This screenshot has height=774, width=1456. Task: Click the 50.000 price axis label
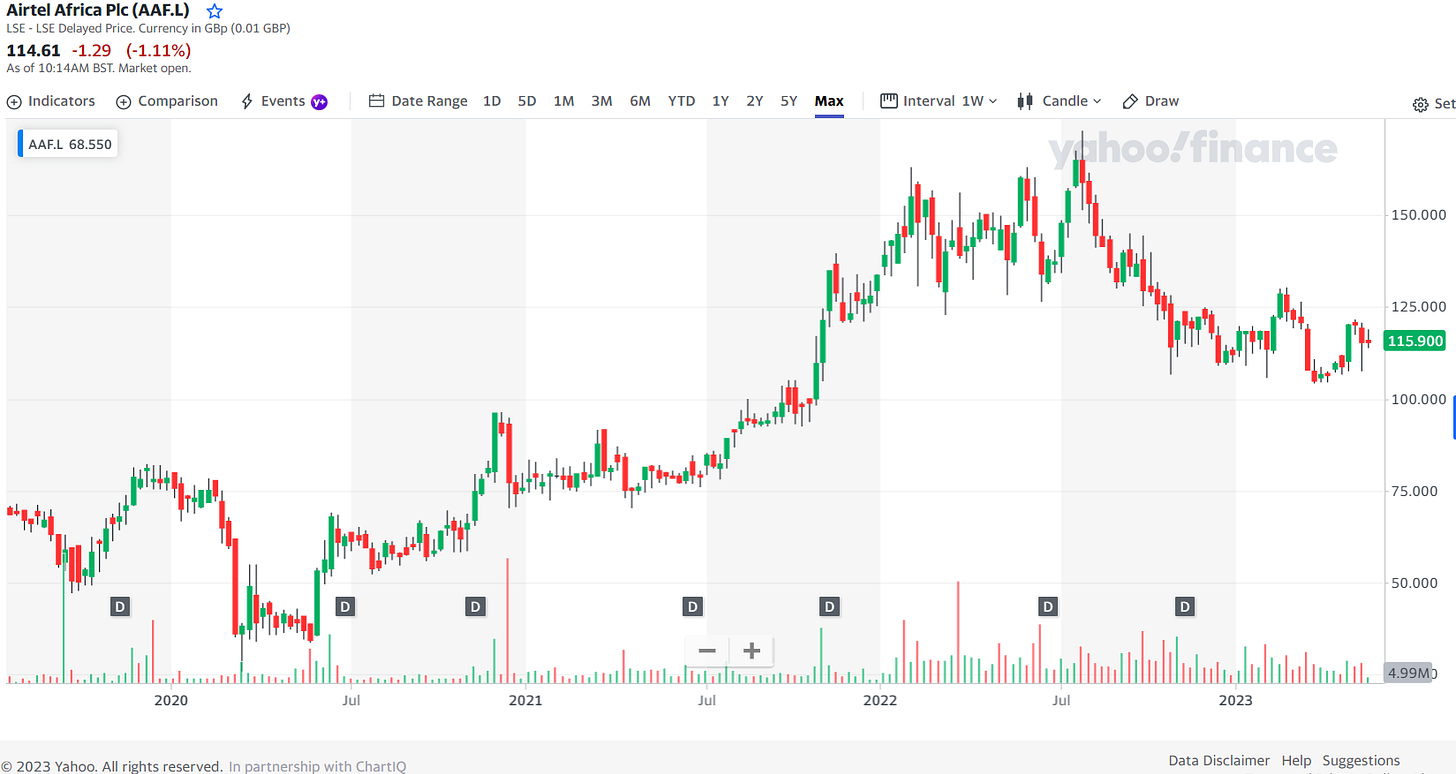1417,583
